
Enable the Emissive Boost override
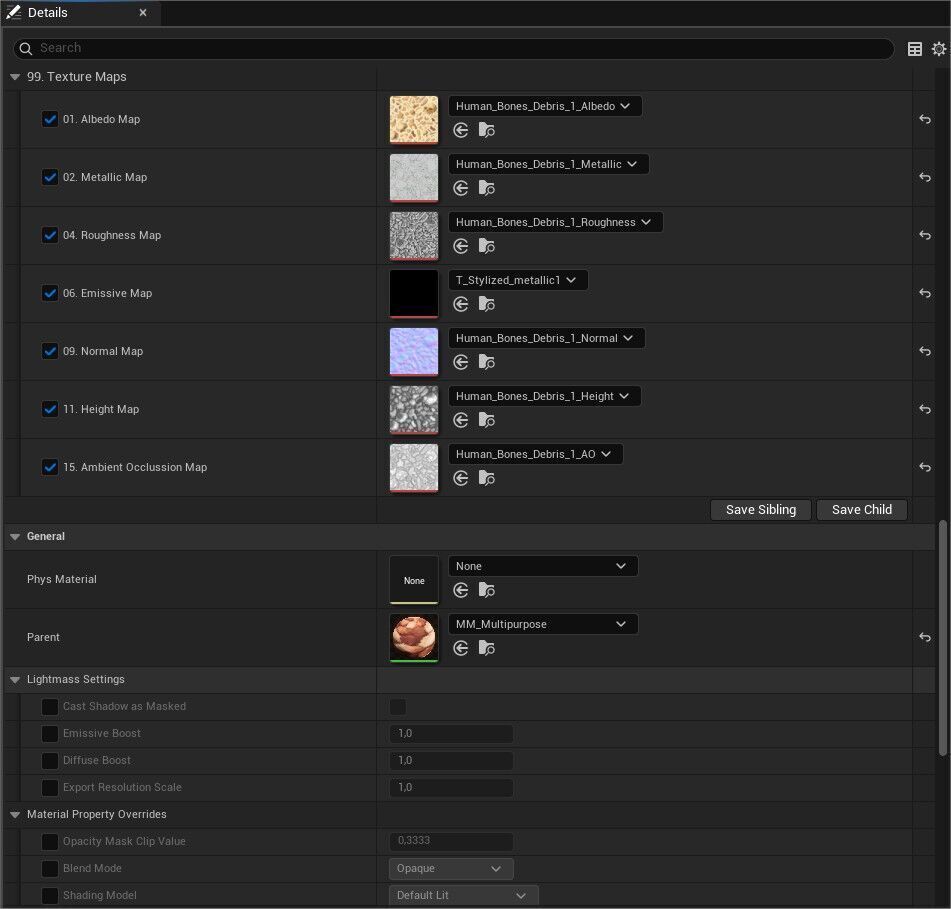coord(50,733)
